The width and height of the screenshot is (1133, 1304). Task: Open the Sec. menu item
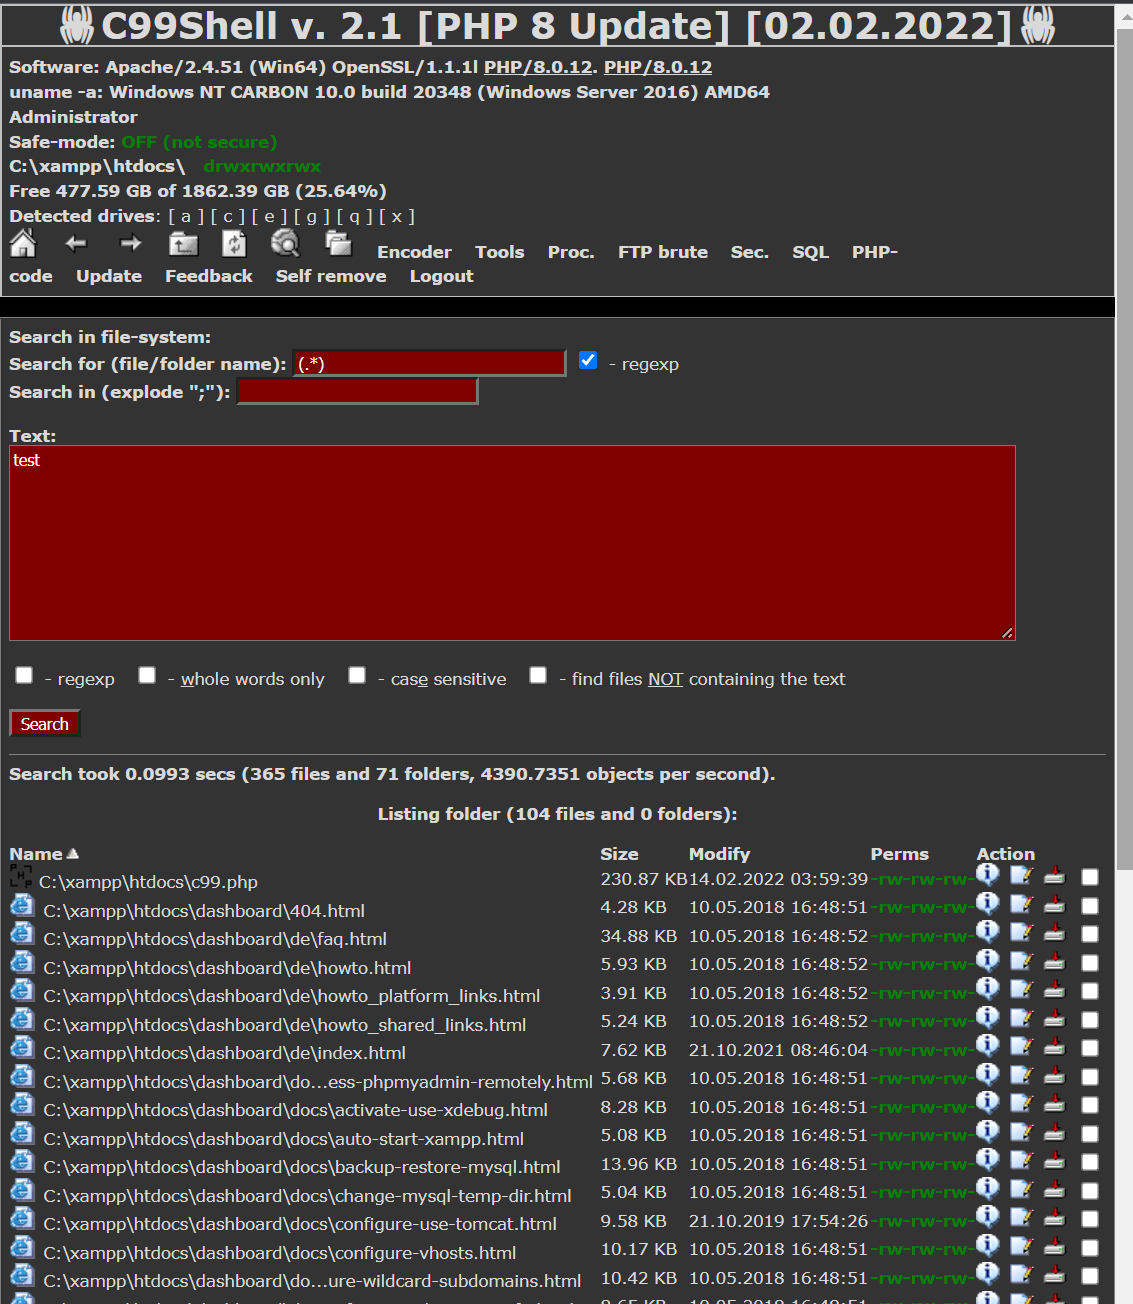(x=750, y=252)
